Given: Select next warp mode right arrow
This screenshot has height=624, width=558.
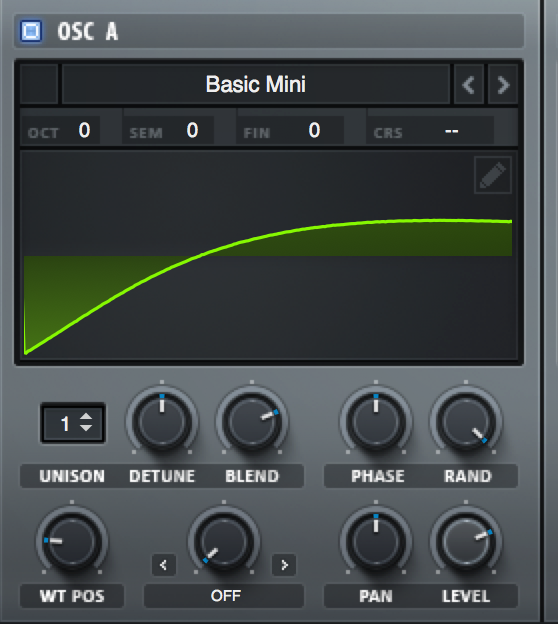Looking at the screenshot, I should pyautogui.click(x=284, y=565).
